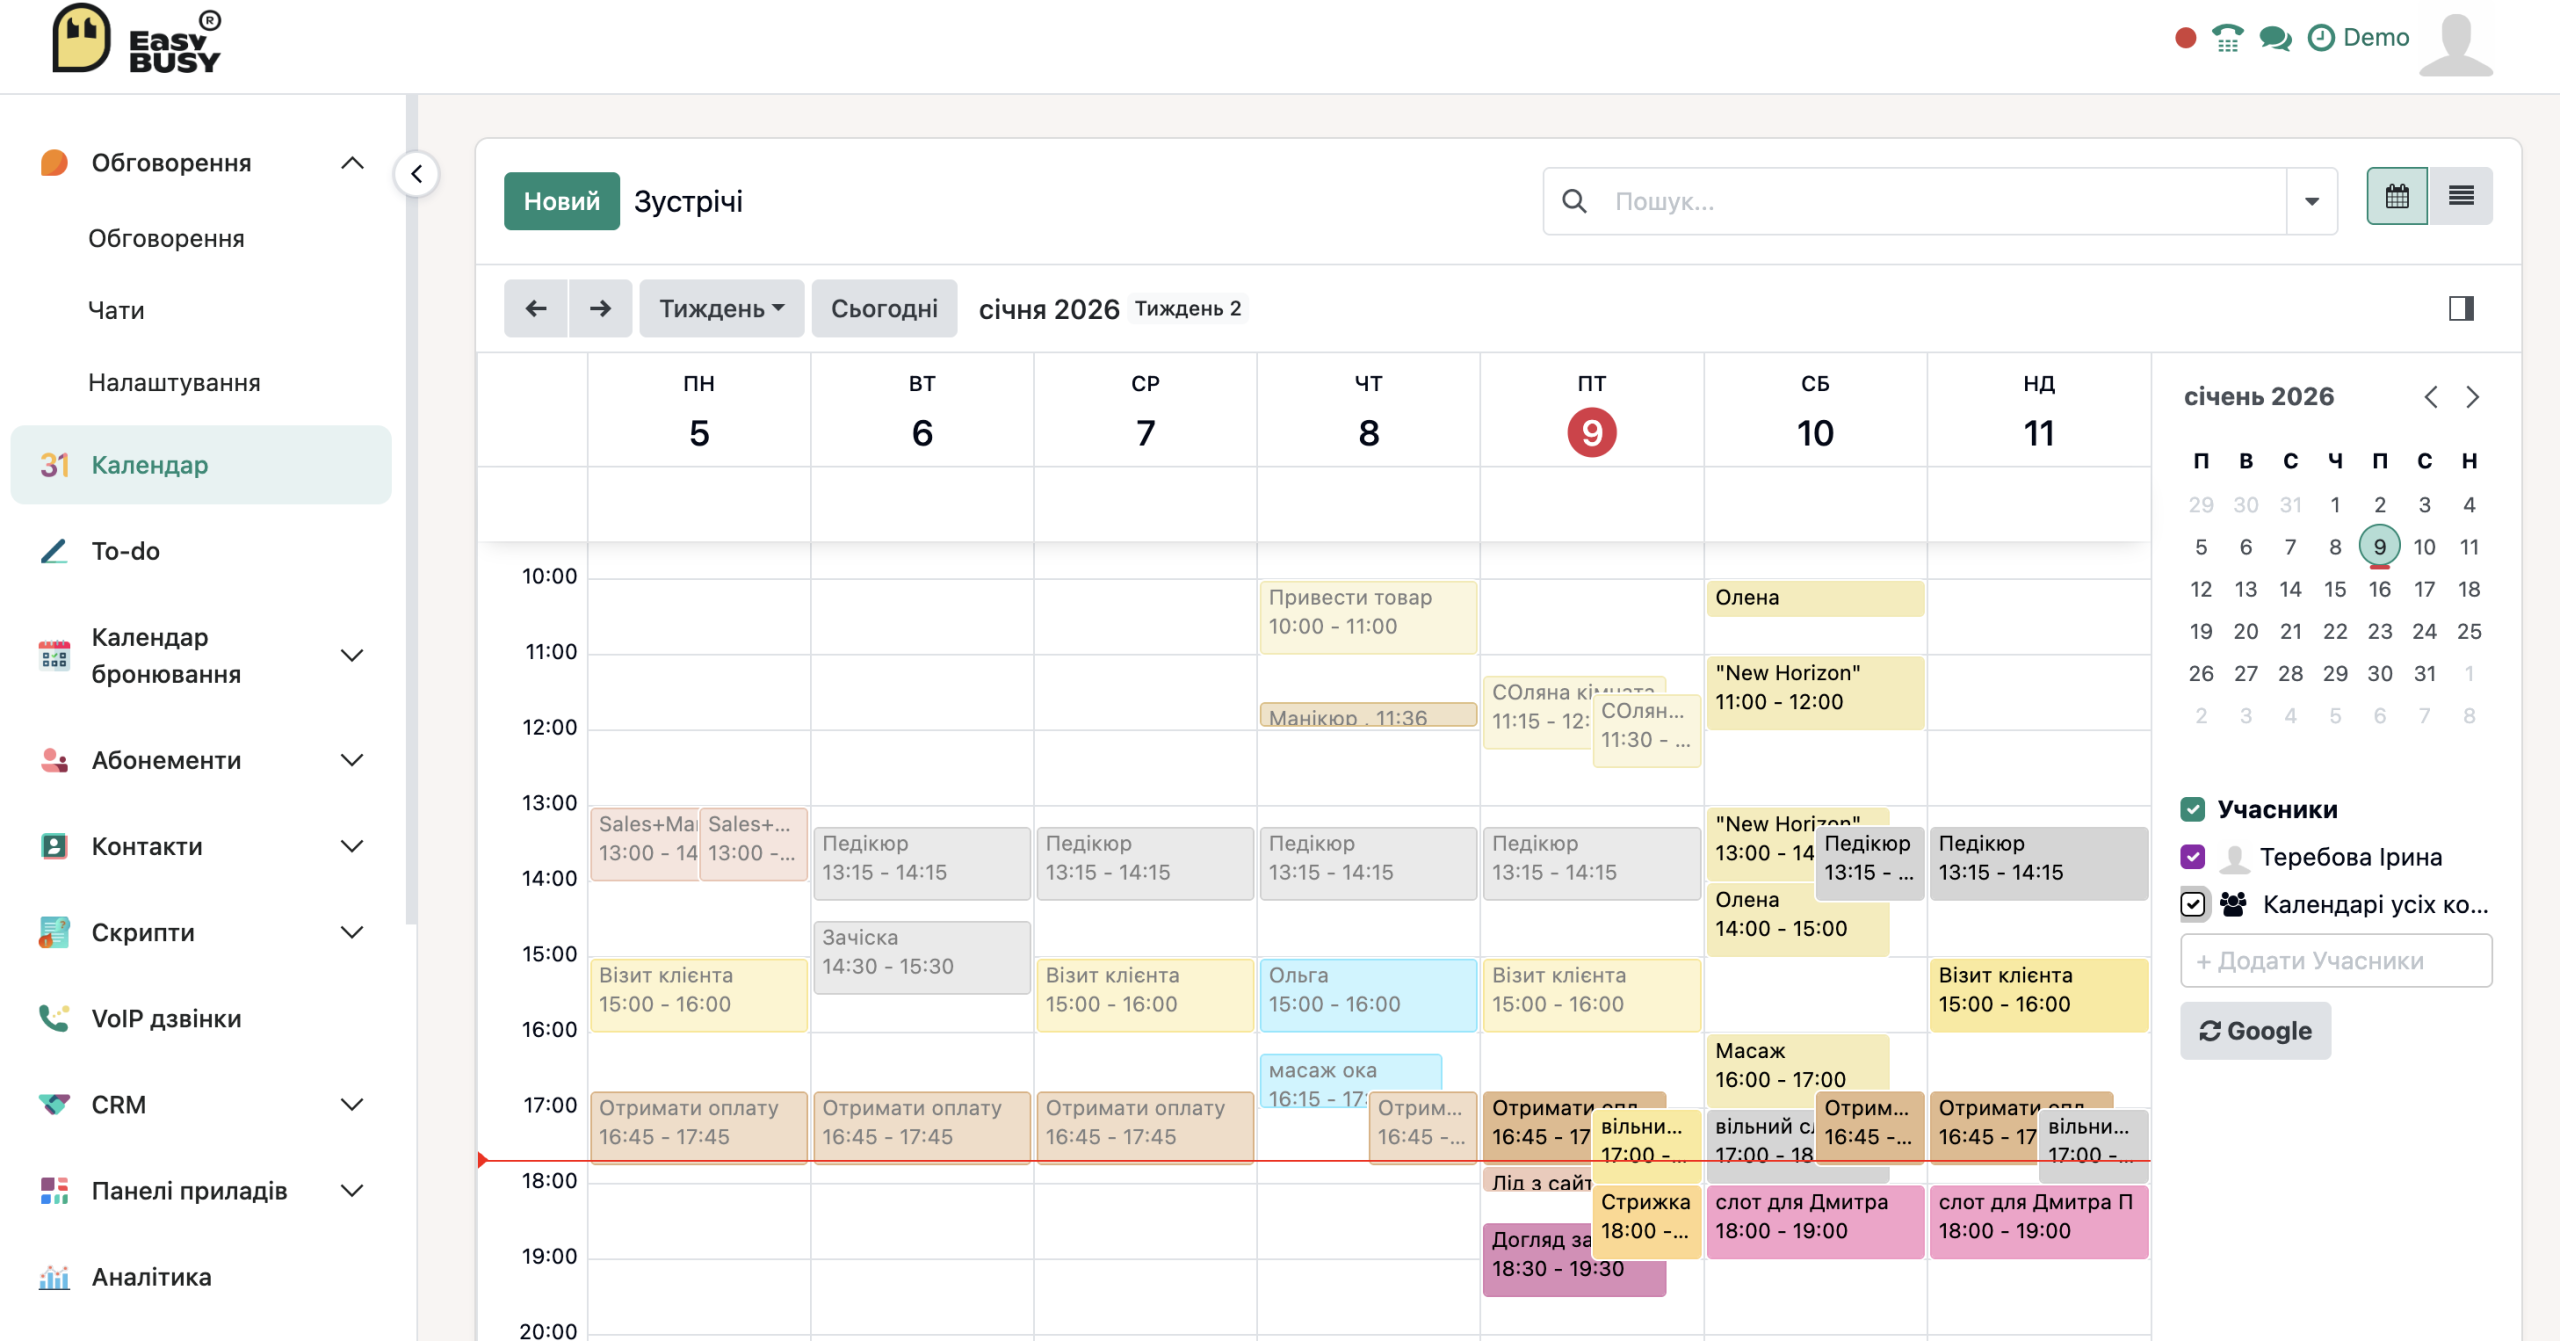Click the Demo link
Screen dimensions: 2560x1341
click(x=2376, y=38)
